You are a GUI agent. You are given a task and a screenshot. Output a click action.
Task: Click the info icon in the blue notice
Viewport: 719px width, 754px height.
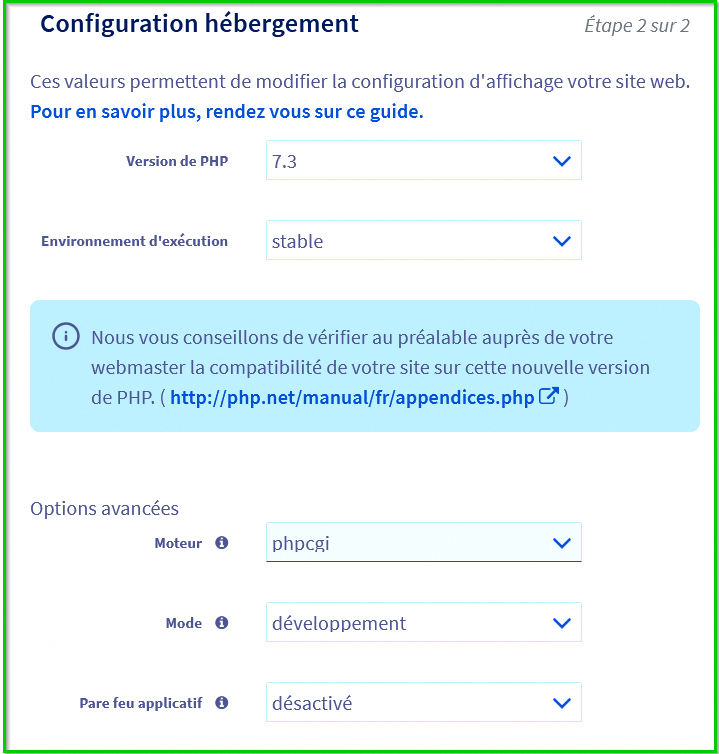click(x=66, y=337)
